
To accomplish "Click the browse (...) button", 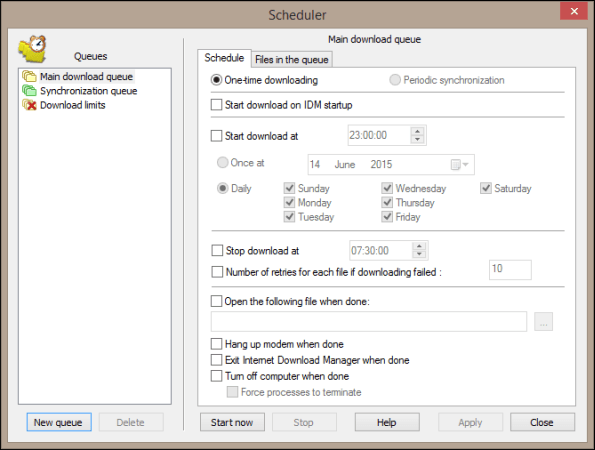I will pos(543,322).
